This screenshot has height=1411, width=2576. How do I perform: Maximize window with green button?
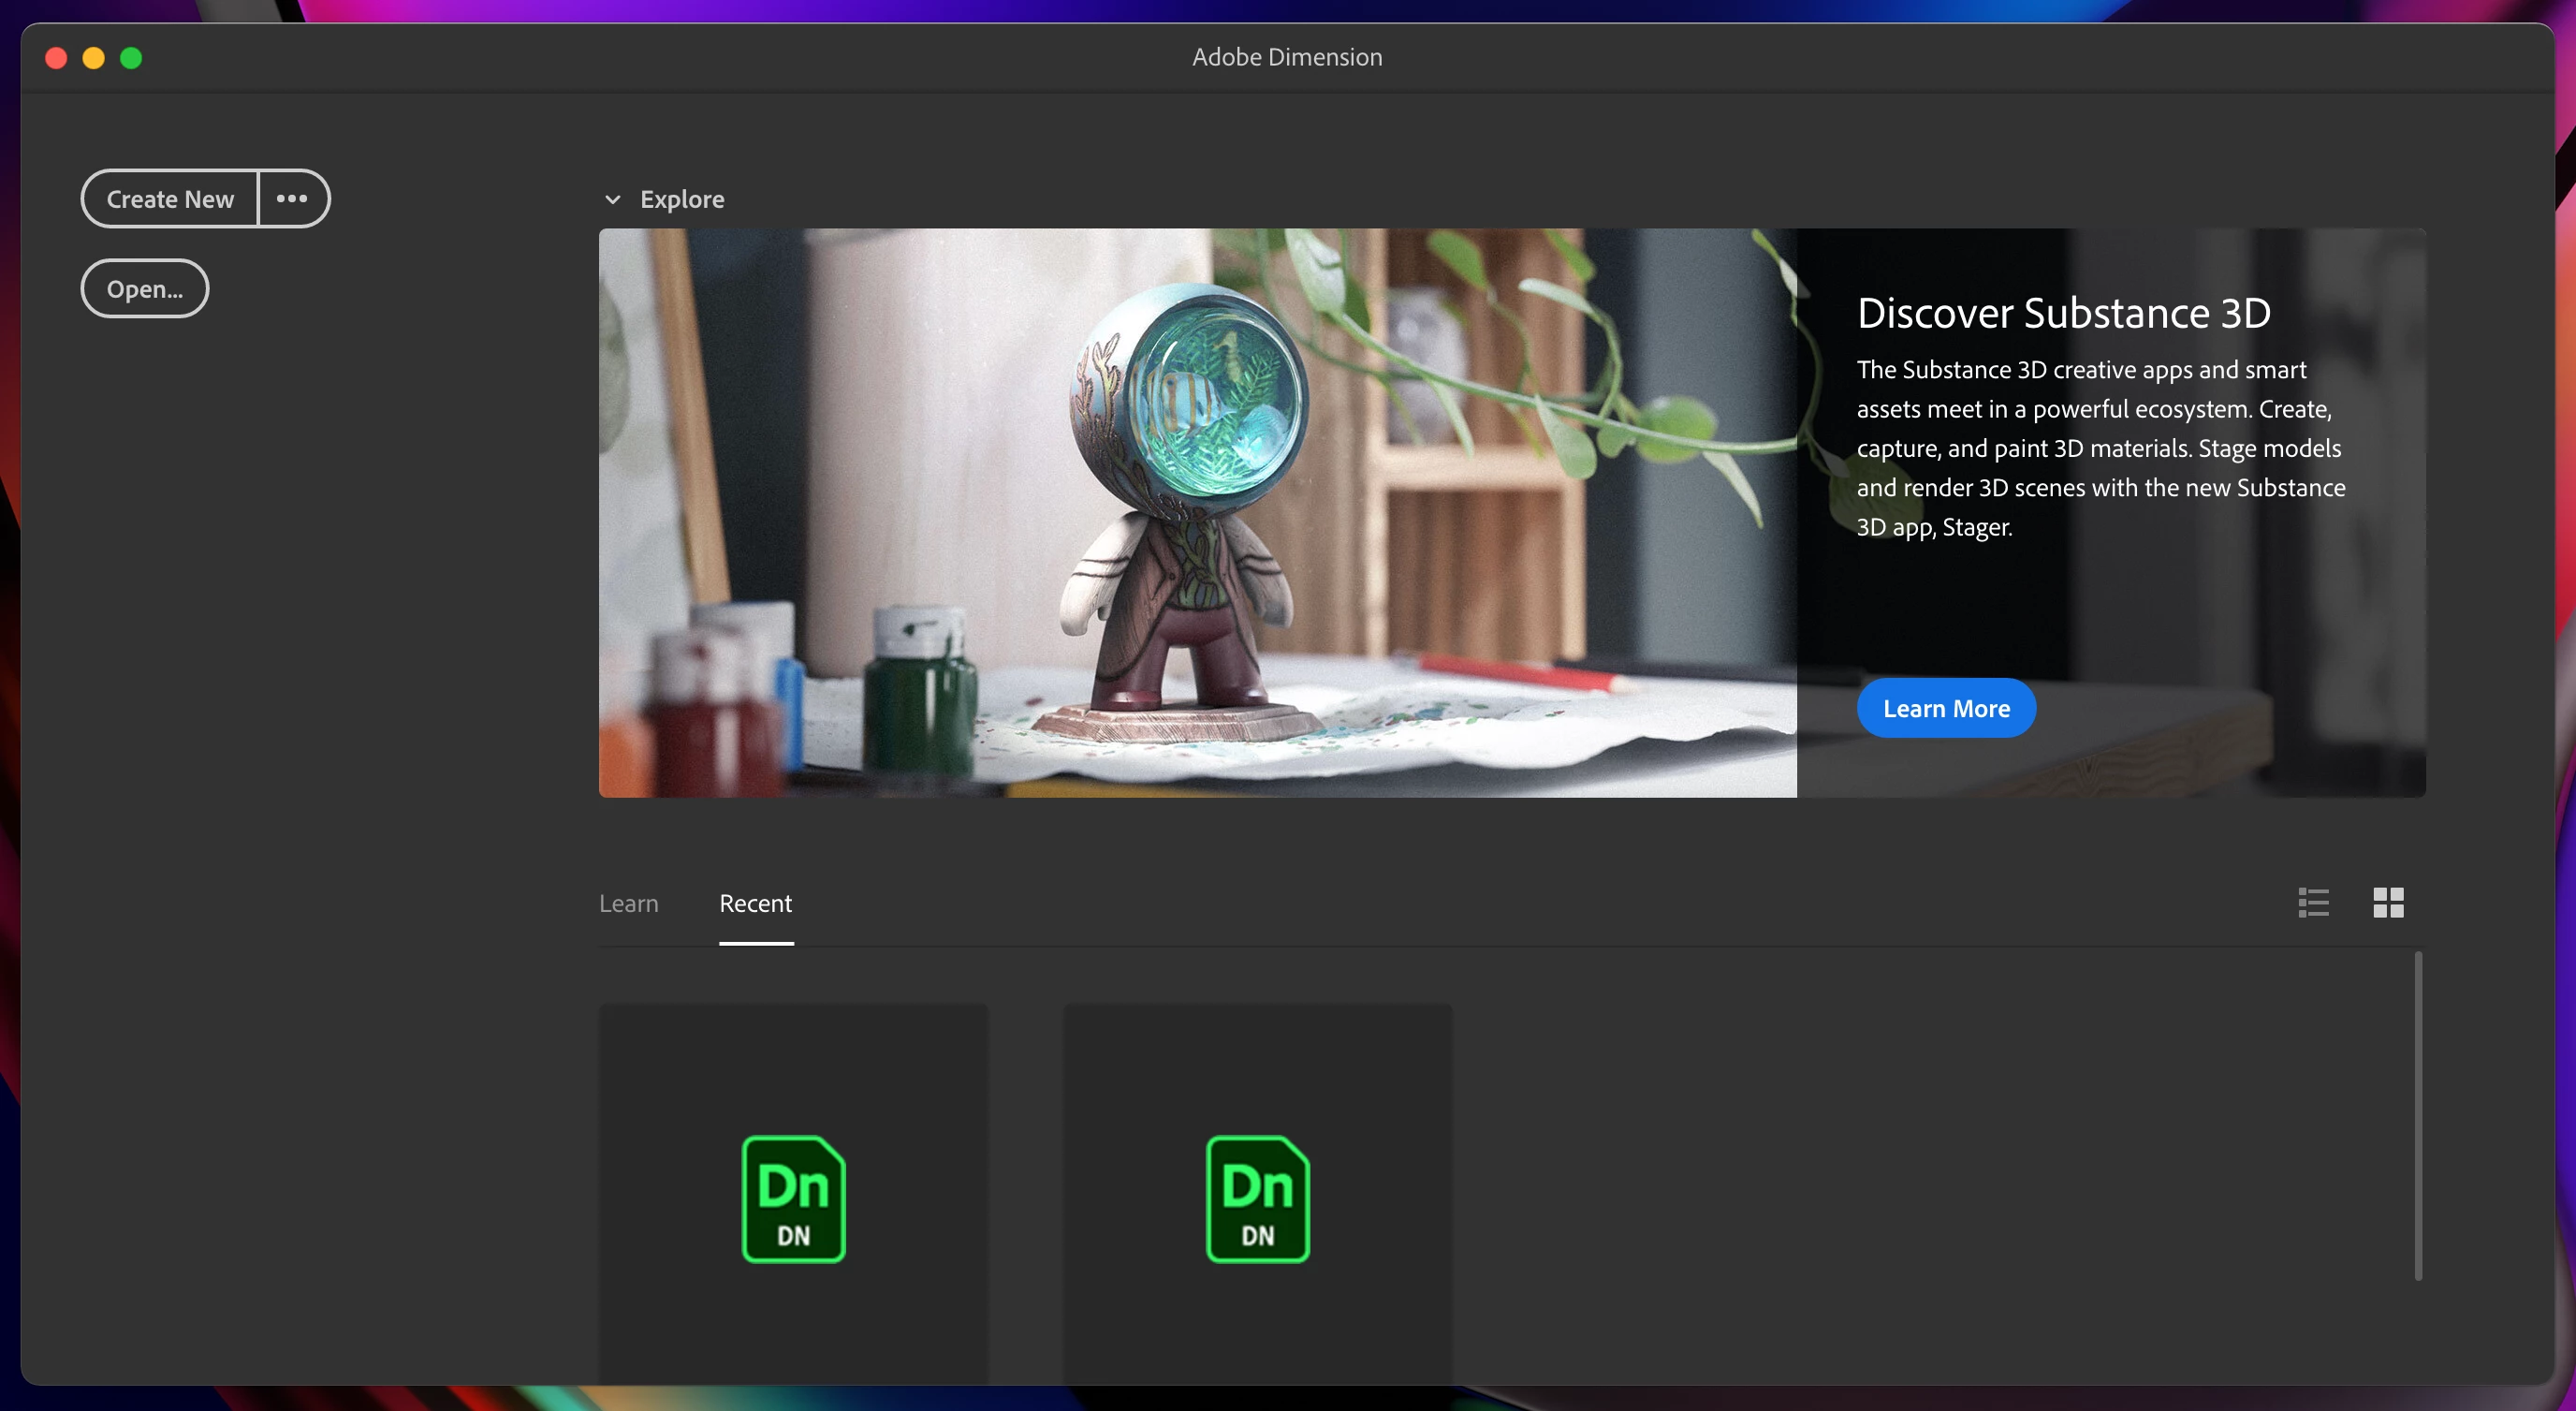tap(131, 58)
